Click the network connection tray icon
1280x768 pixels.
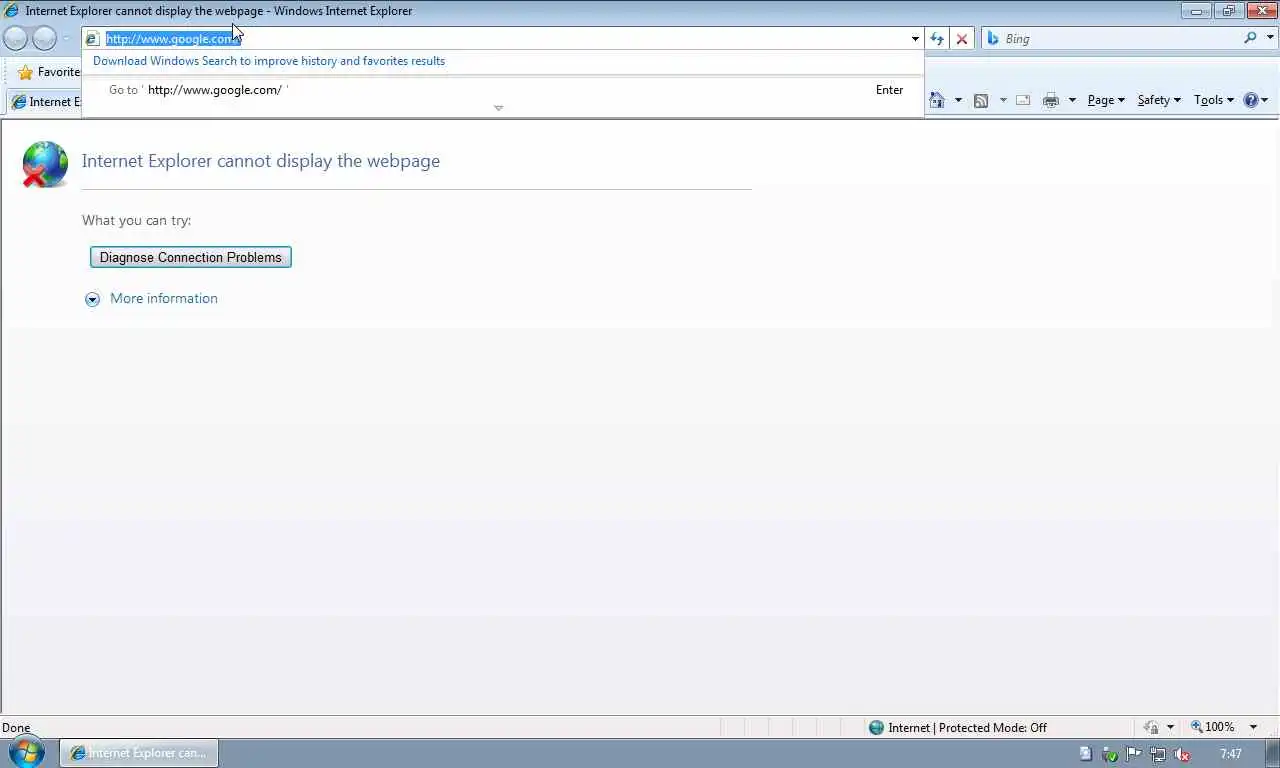[x=1158, y=754]
